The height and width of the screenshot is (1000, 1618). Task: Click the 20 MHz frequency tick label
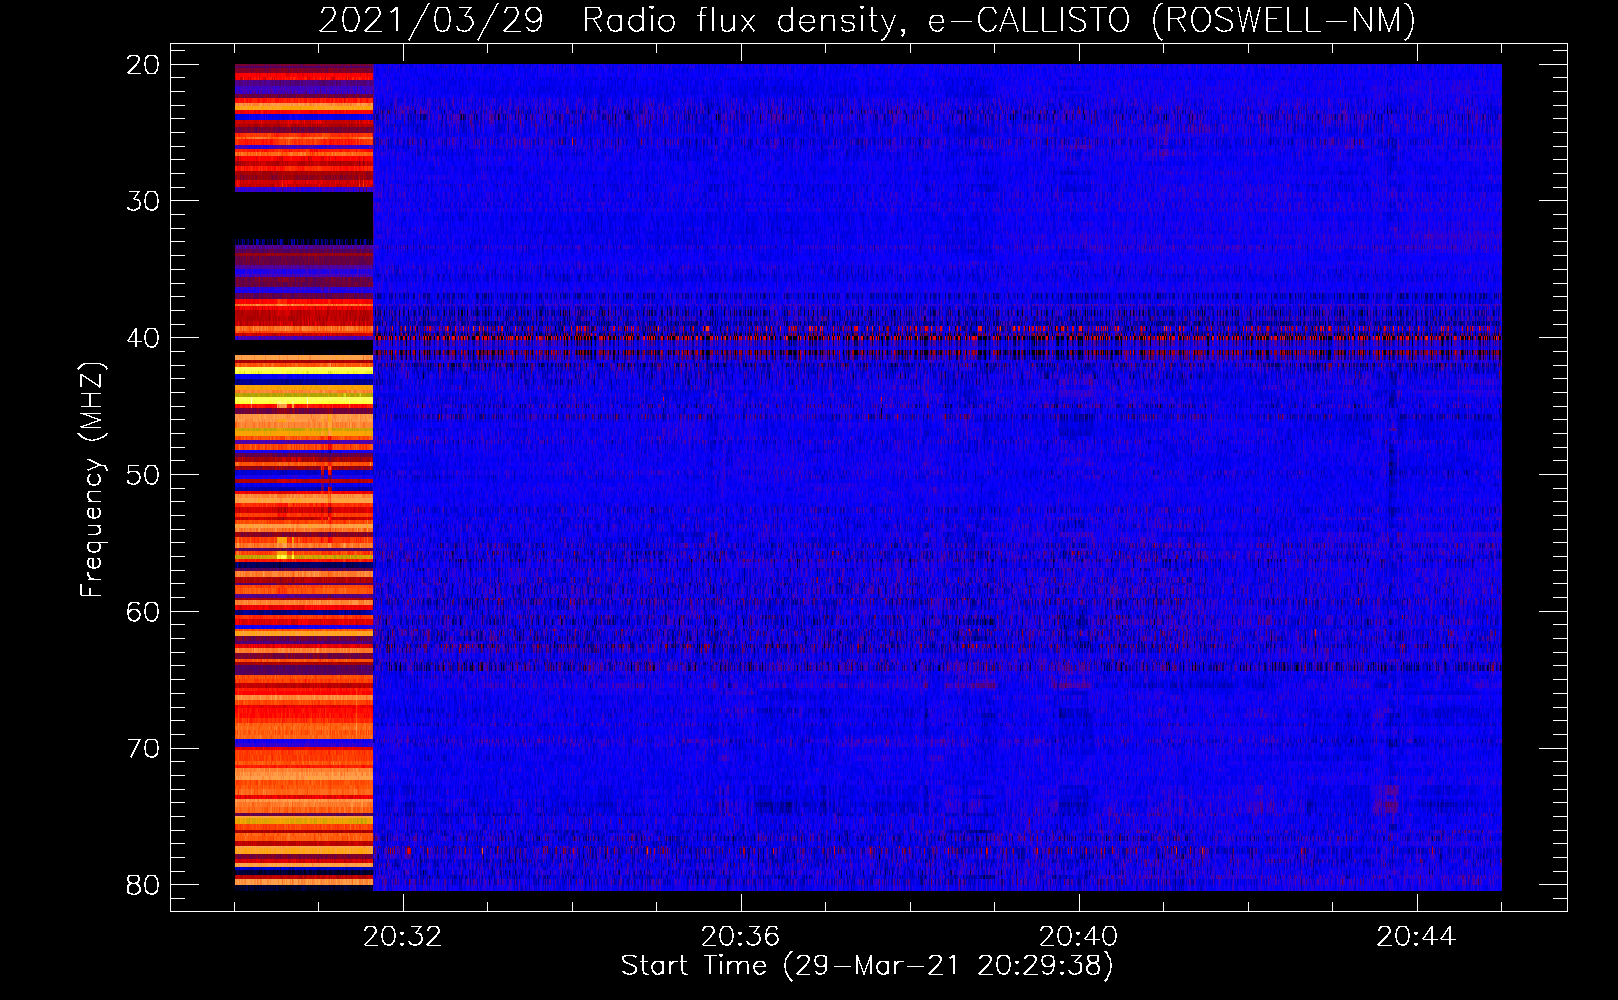pos(143,65)
